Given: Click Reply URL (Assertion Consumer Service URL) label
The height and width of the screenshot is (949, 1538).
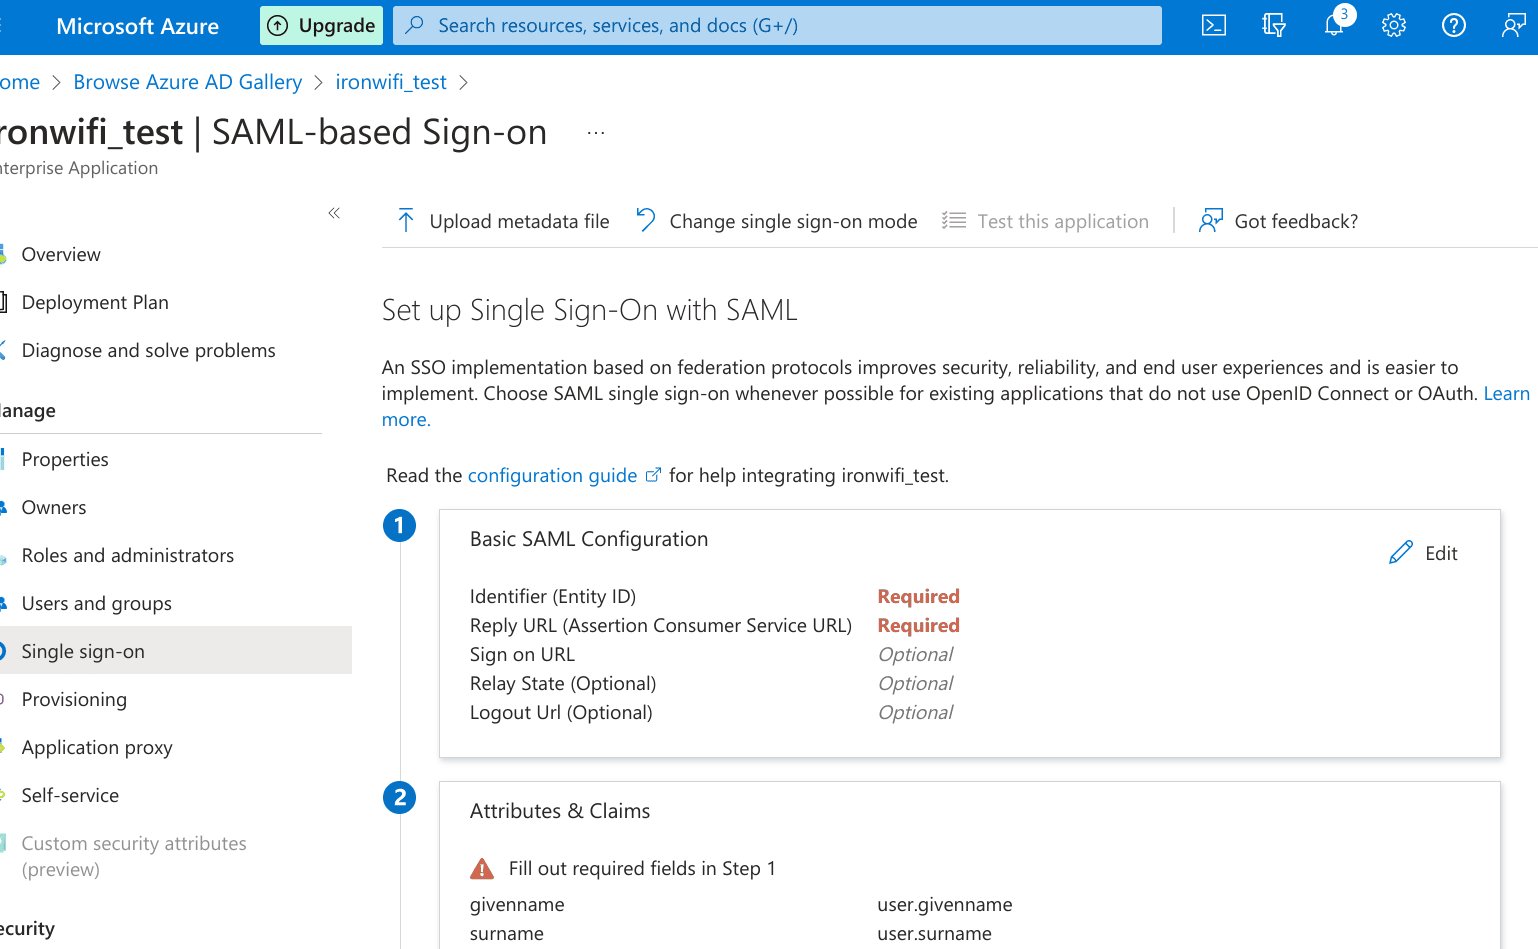Looking at the screenshot, I should (661, 625).
